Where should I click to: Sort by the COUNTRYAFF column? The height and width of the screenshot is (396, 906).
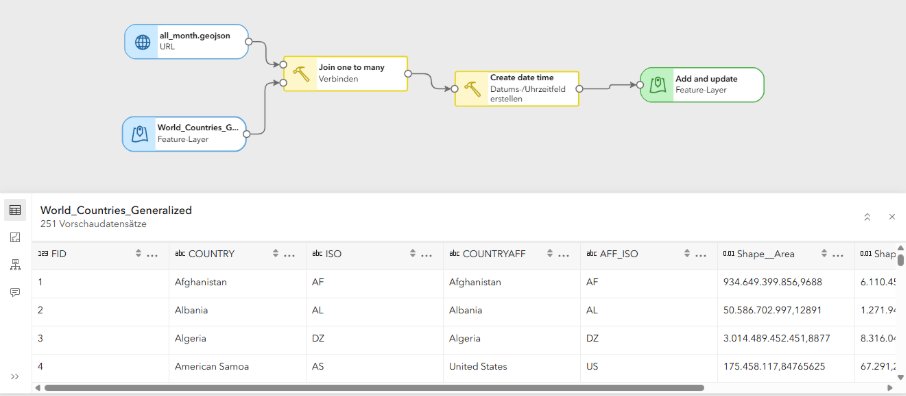click(x=550, y=253)
